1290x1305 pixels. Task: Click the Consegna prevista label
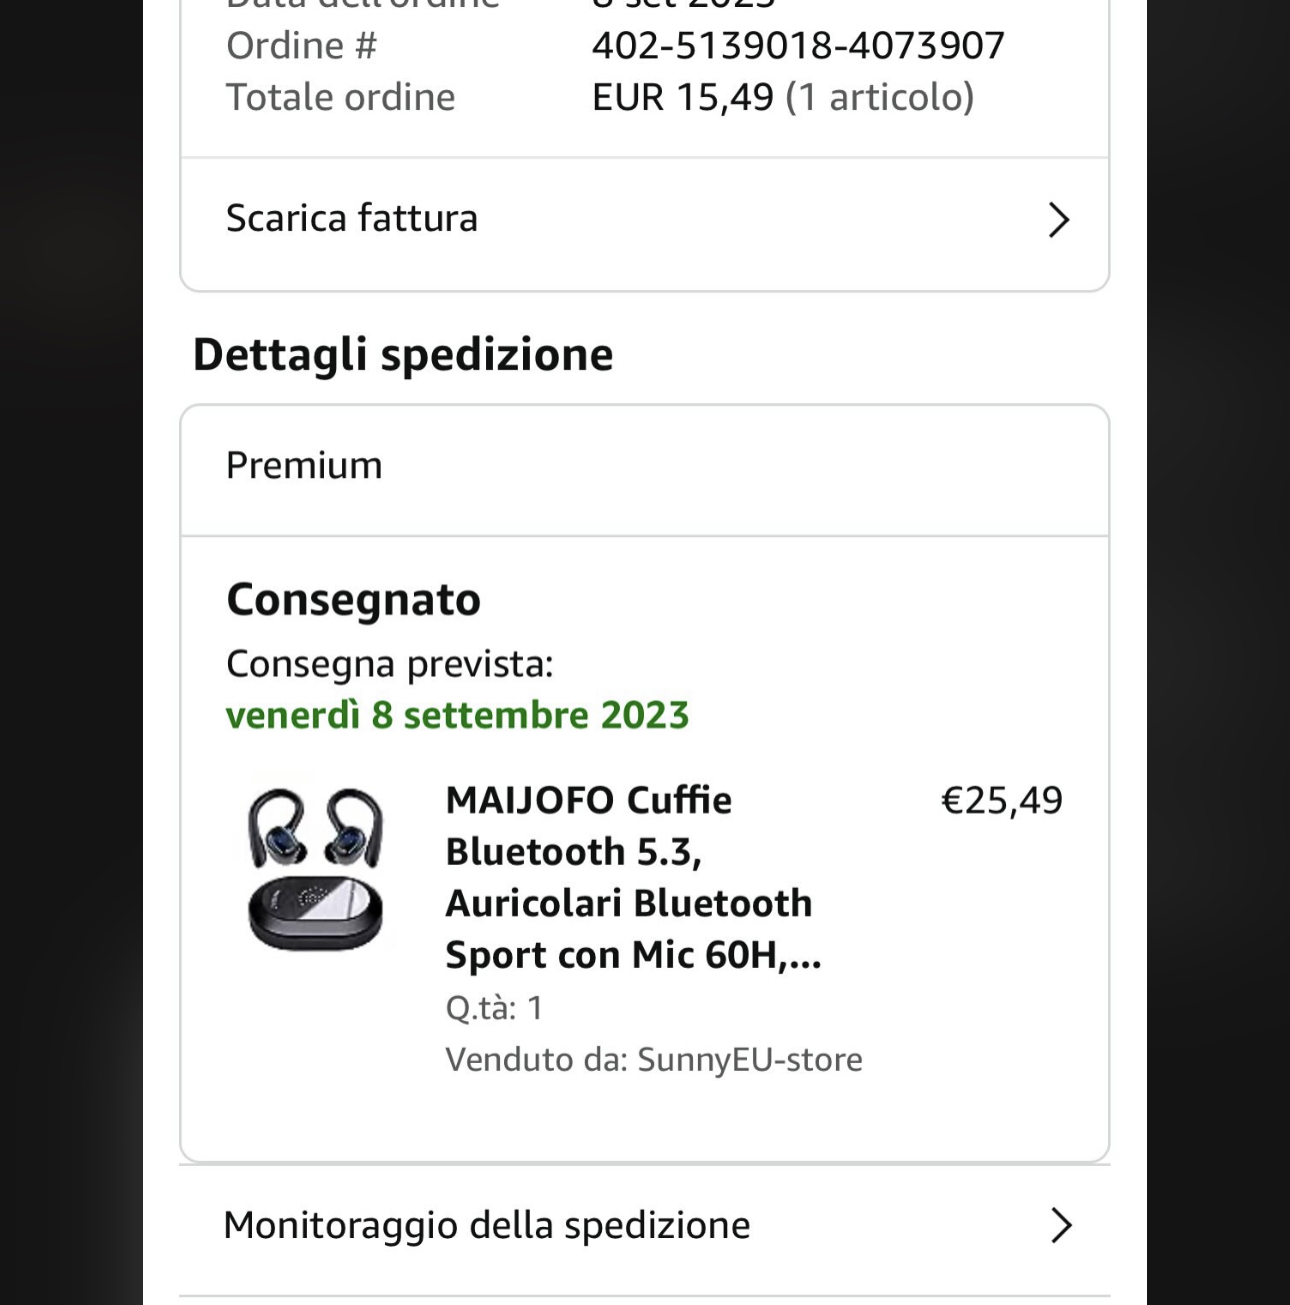pos(390,664)
